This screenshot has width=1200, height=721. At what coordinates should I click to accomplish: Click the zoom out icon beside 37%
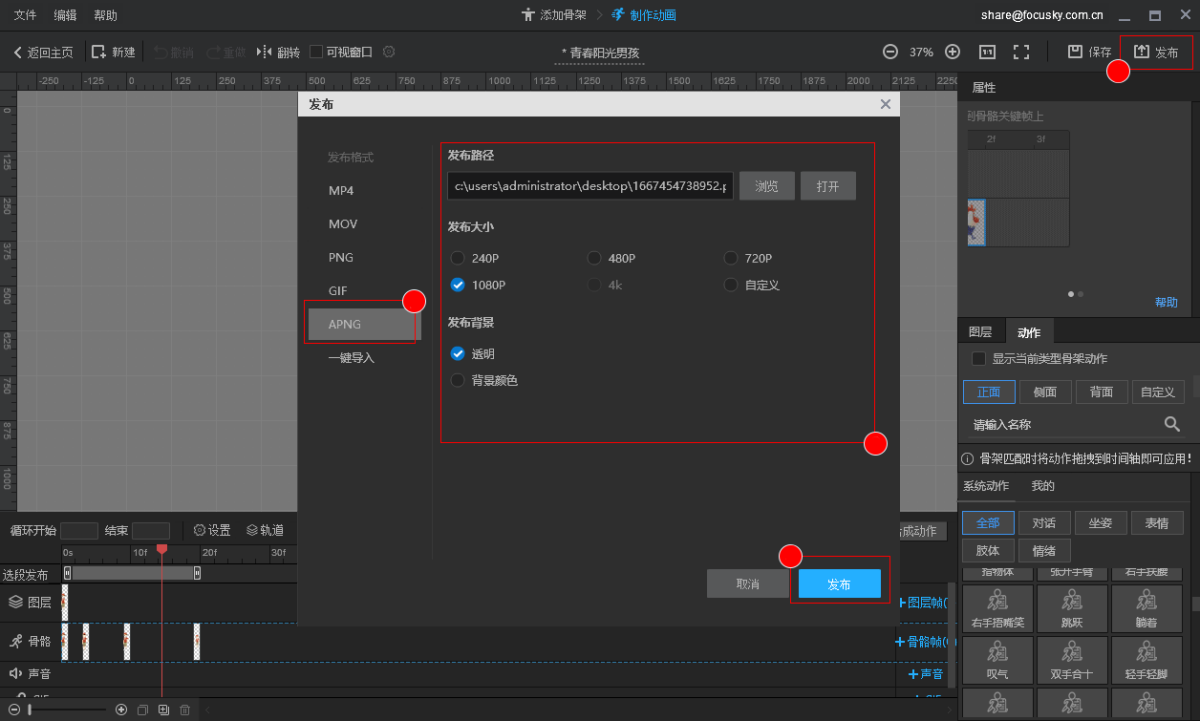890,52
